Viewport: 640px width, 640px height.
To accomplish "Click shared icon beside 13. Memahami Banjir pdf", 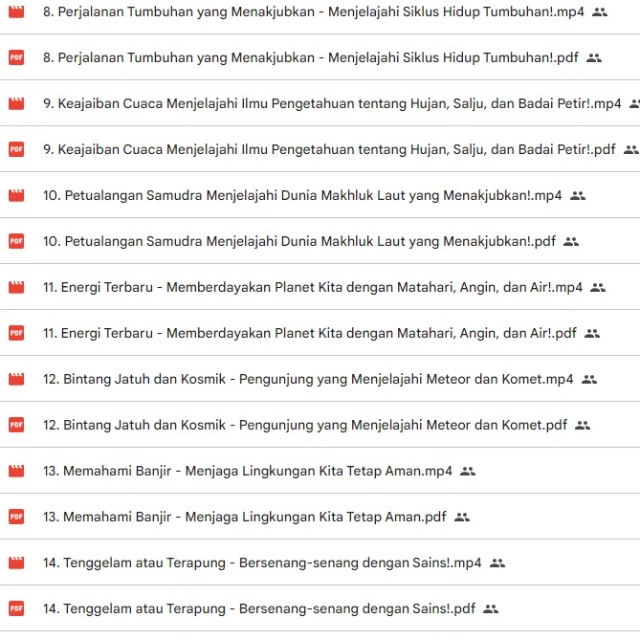I will tap(462, 517).
